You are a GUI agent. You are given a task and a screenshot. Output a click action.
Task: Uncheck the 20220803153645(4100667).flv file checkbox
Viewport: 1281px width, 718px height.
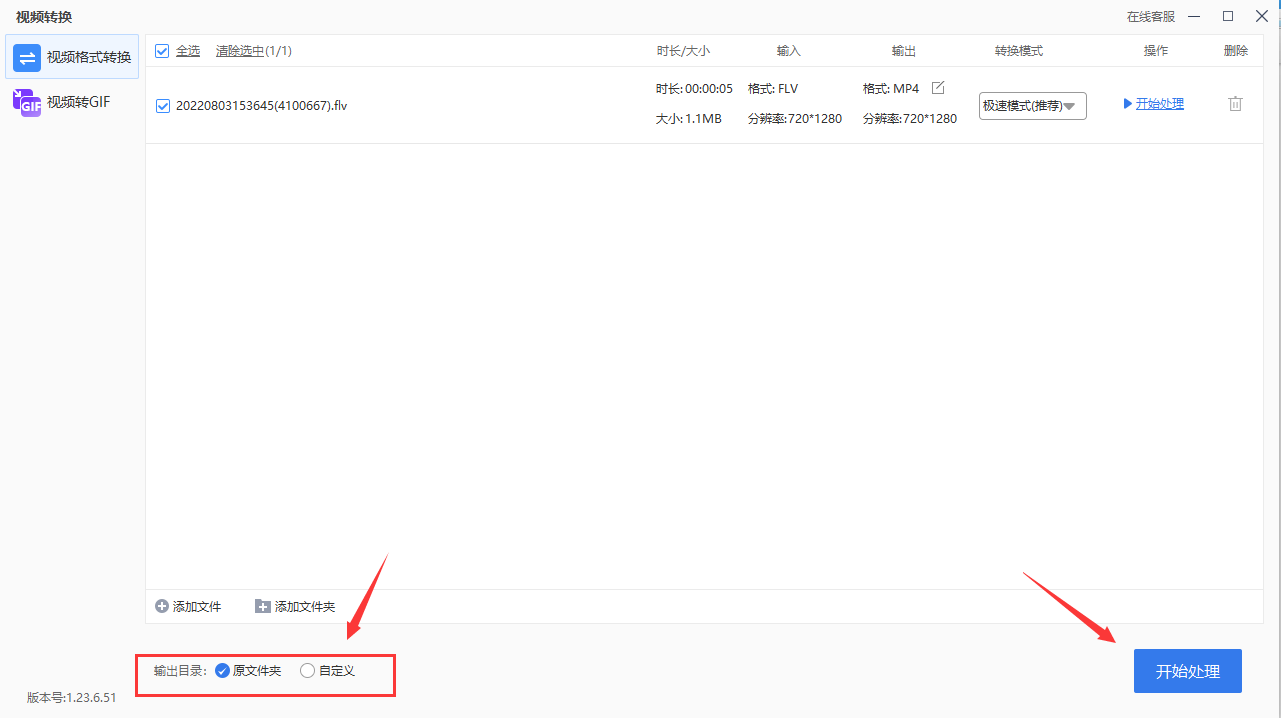[x=163, y=106]
